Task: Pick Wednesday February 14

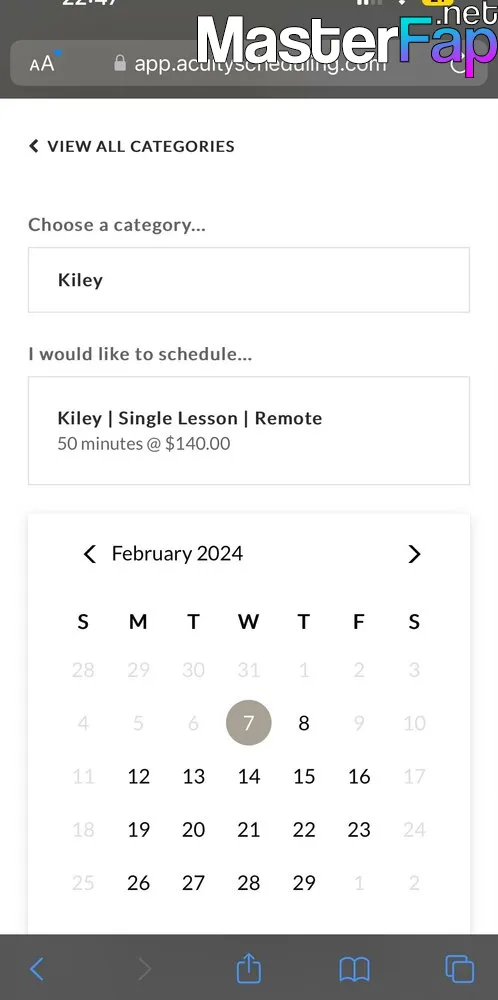Action: (x=249, y=776)
